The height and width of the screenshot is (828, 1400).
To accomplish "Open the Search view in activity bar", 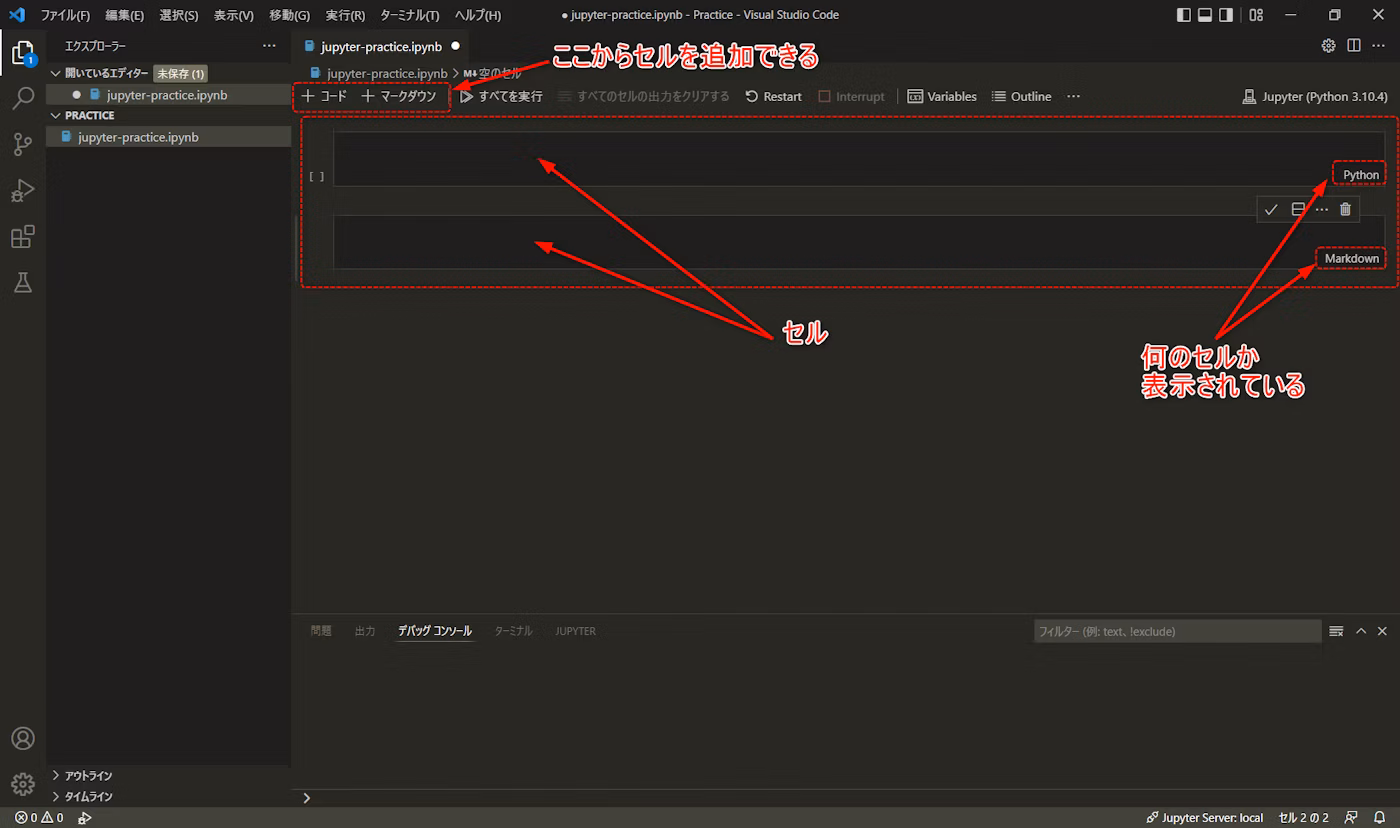I will point(22,98).
